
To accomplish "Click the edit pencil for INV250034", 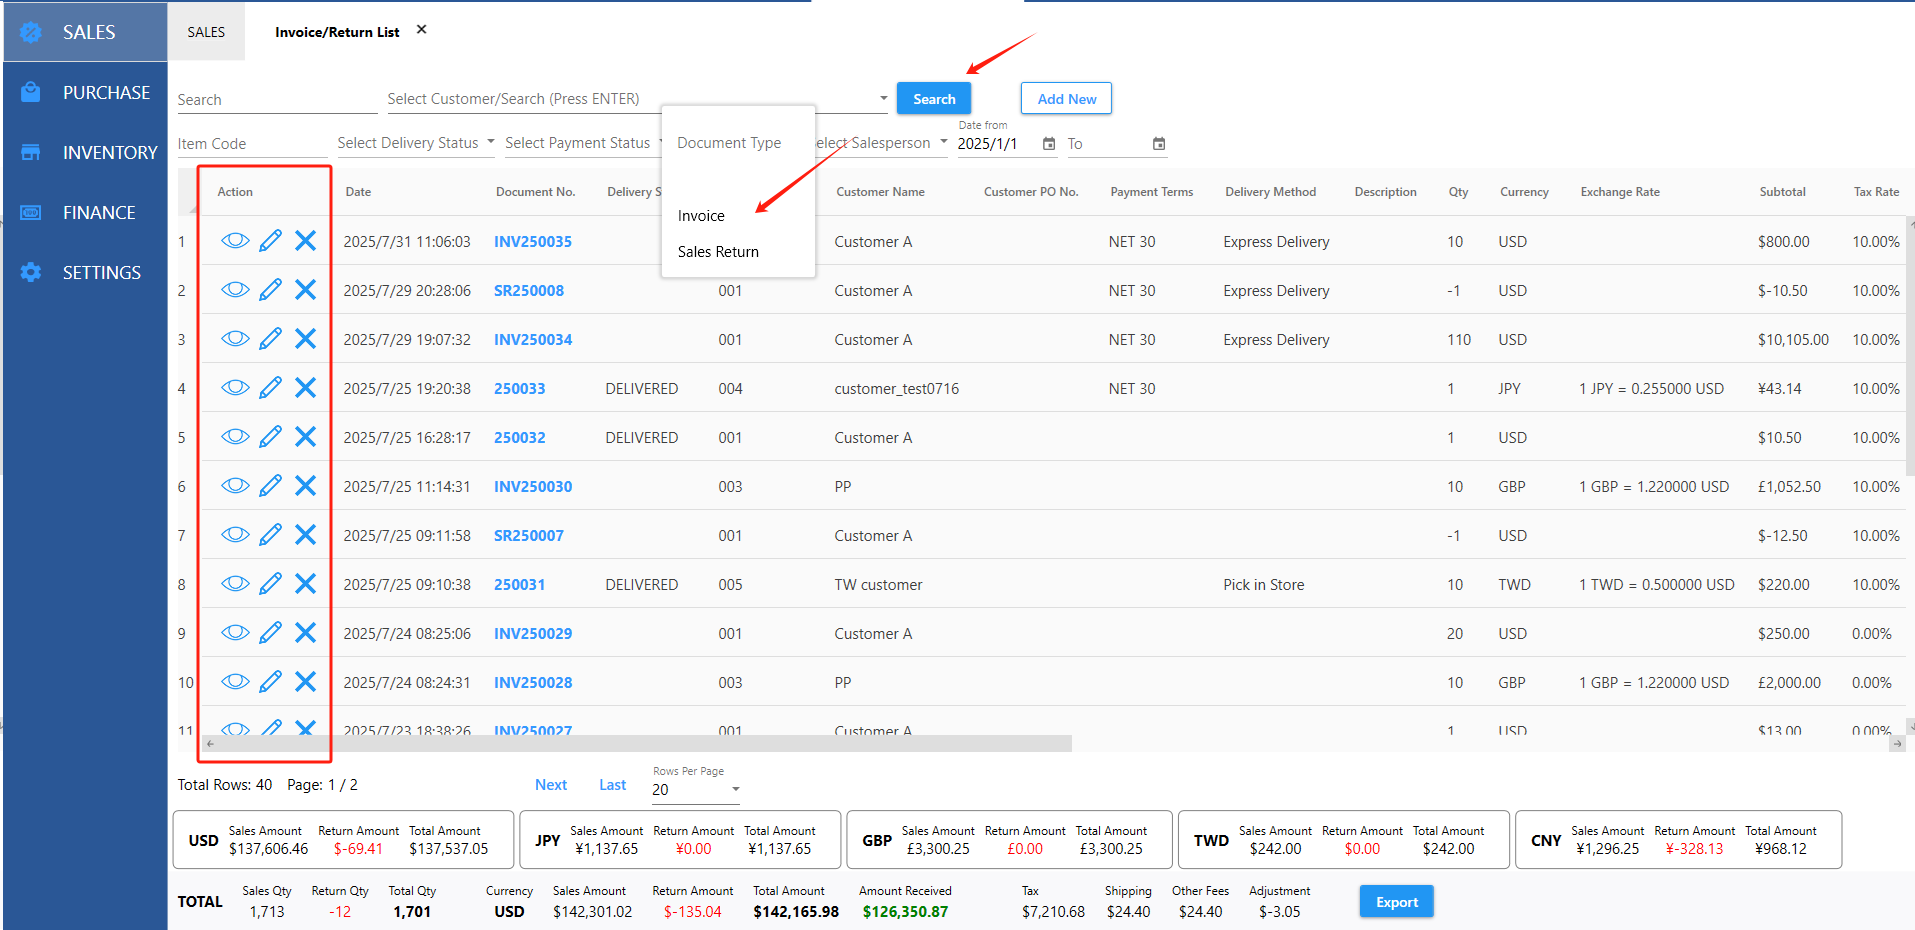I will click(270, 339).
